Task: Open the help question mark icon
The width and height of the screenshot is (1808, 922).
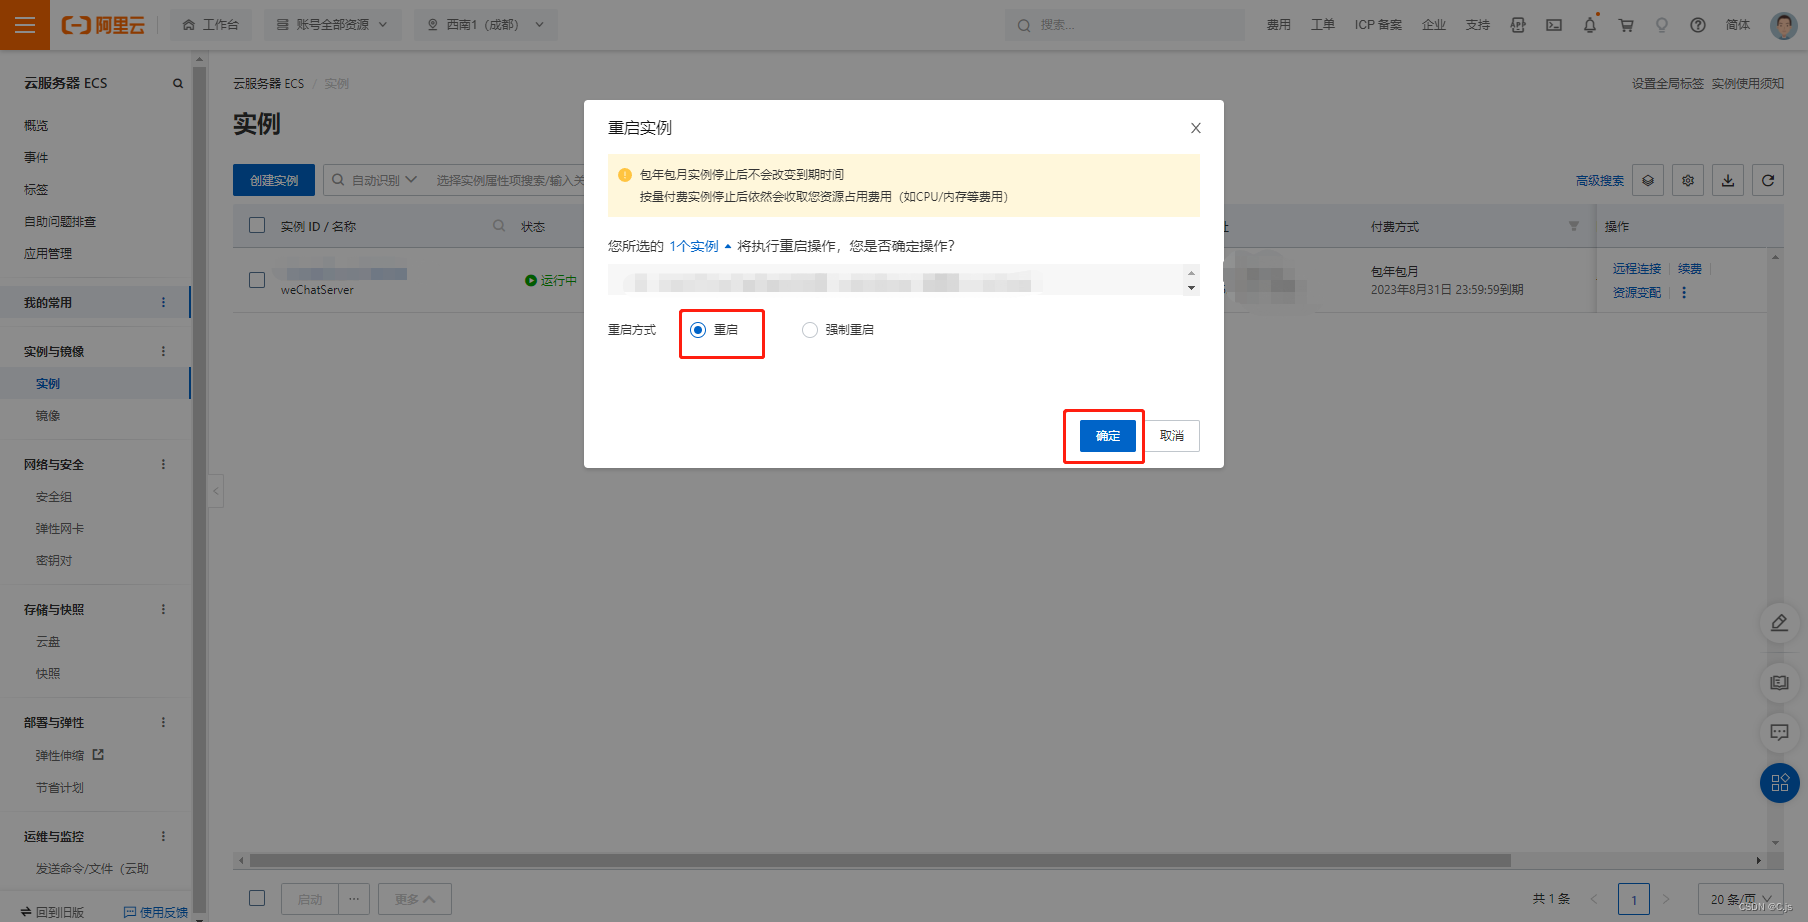Action: coord(1697,25)
